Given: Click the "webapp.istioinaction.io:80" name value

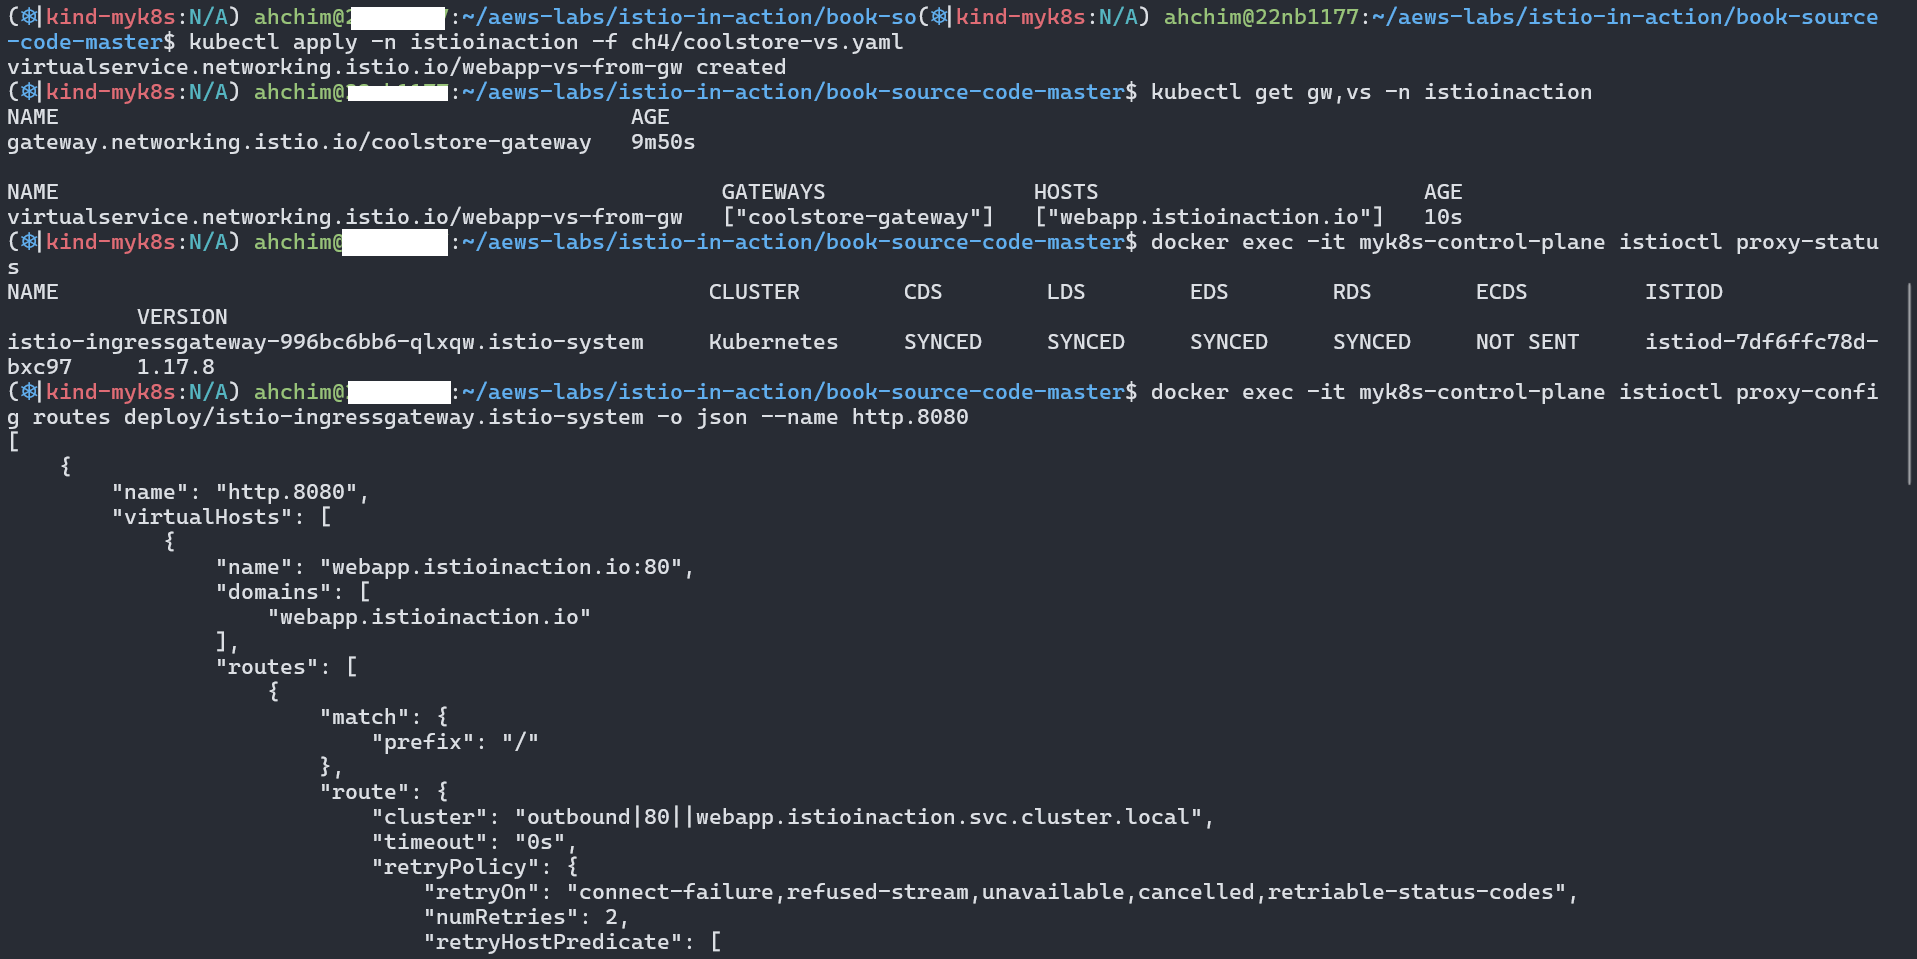Looking at the screenshot, I should [501, 567].
